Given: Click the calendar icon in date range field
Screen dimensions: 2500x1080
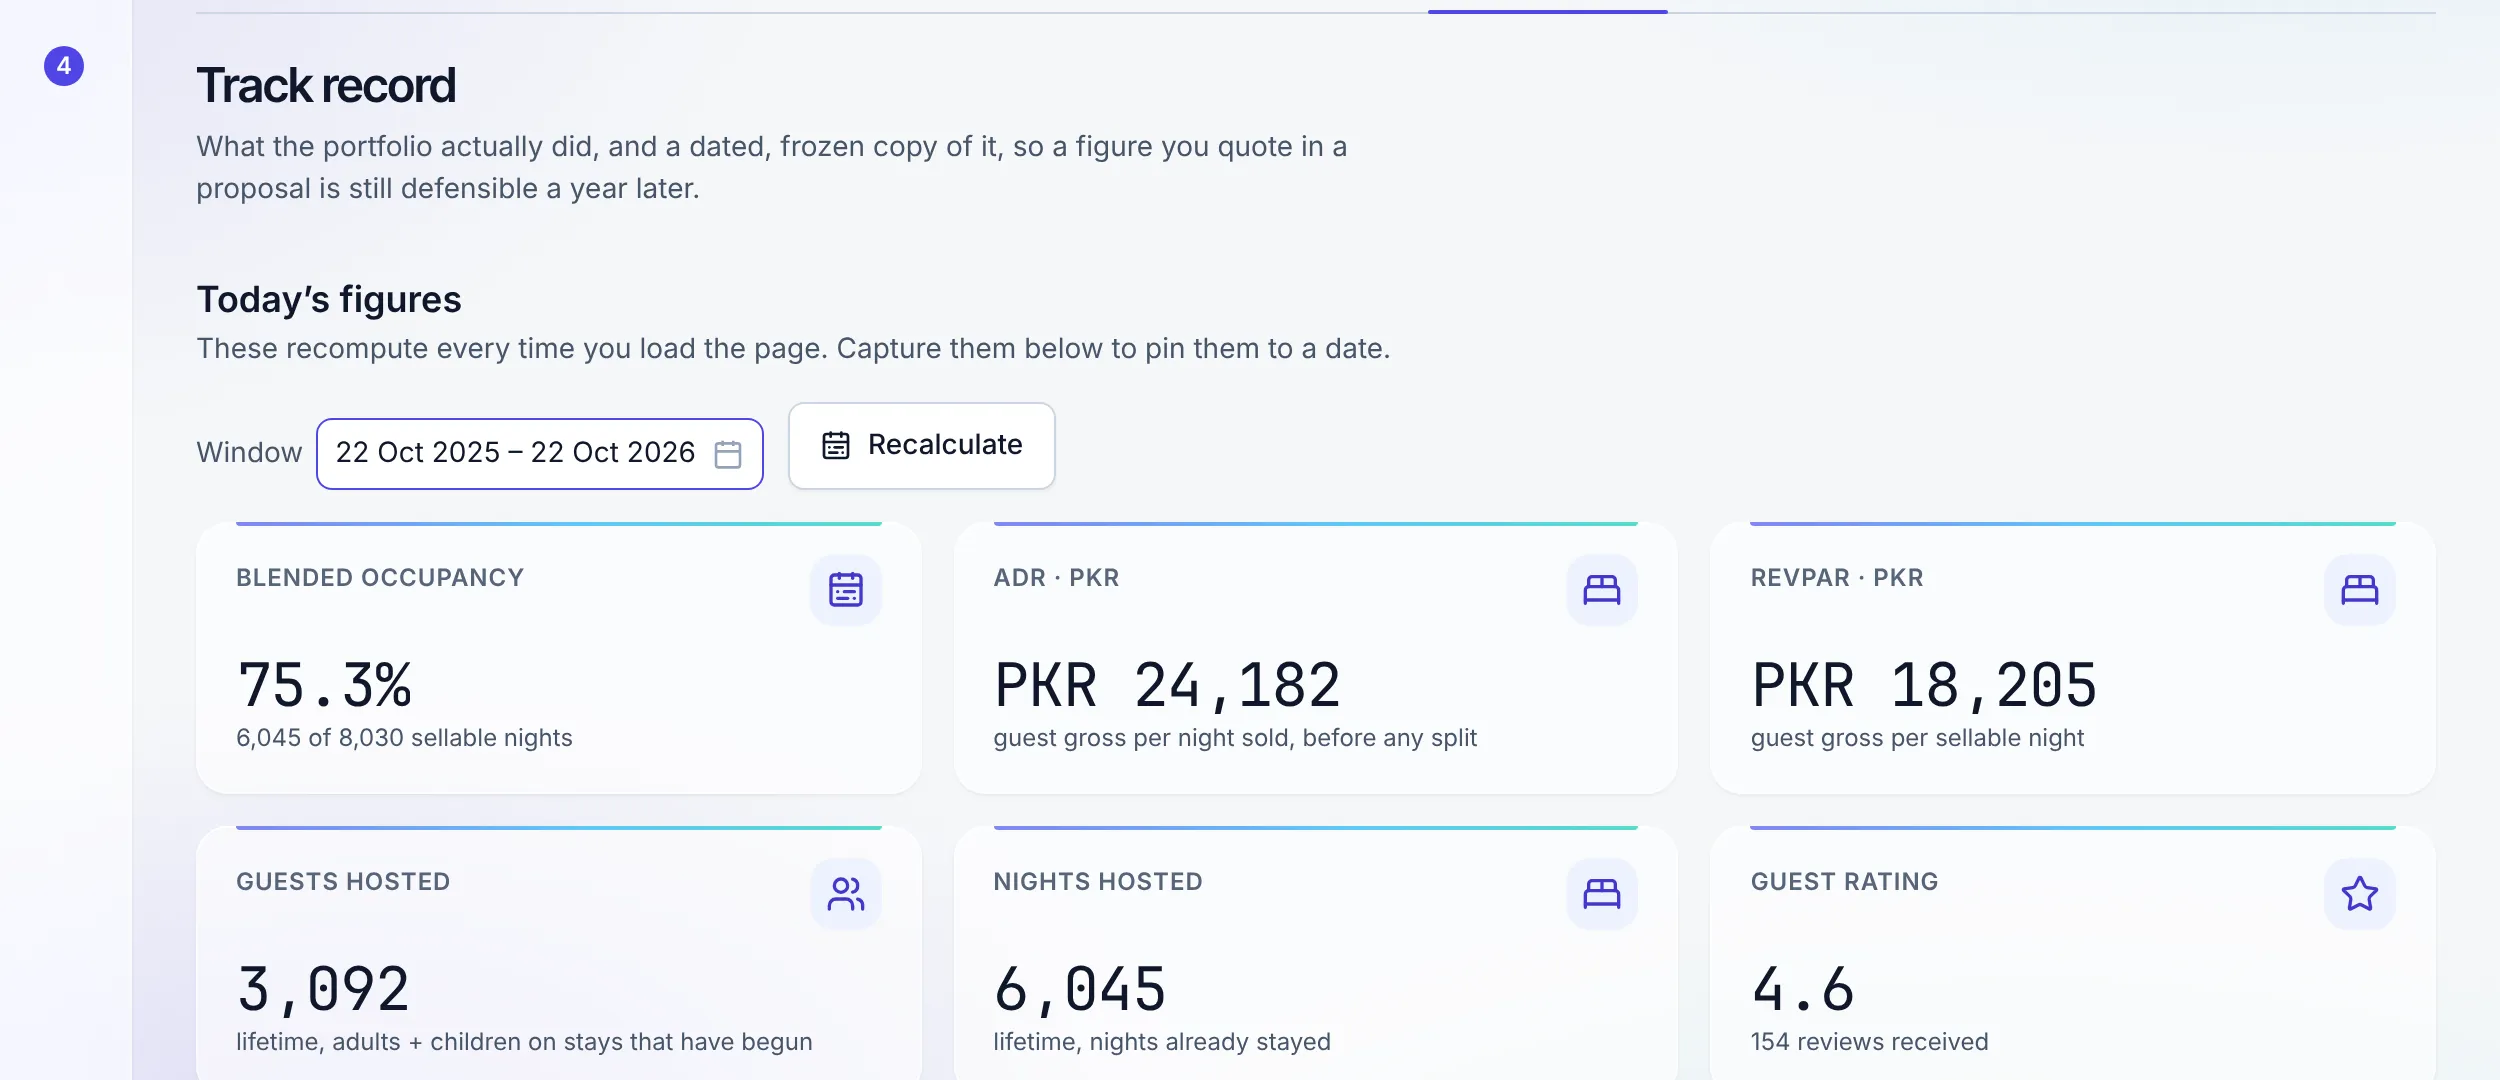Looking at the screenshot, I should 728,454.
